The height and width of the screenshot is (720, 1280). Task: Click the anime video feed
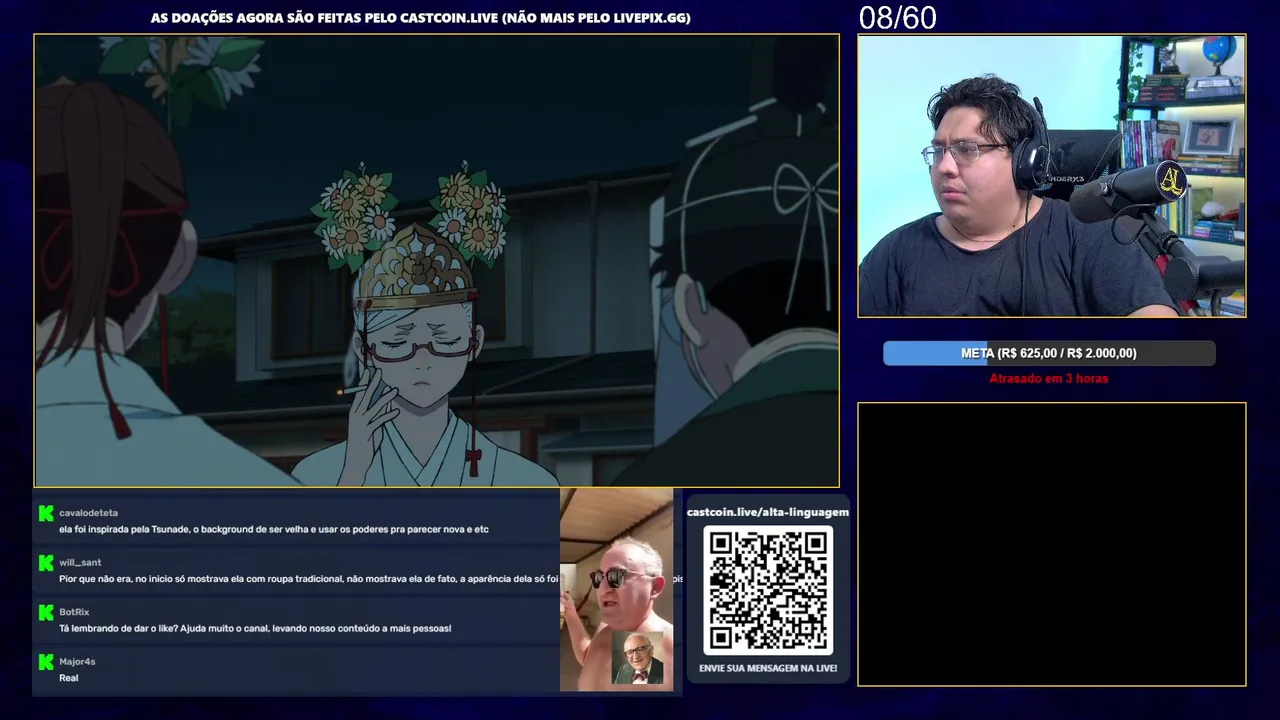point(437,261)
